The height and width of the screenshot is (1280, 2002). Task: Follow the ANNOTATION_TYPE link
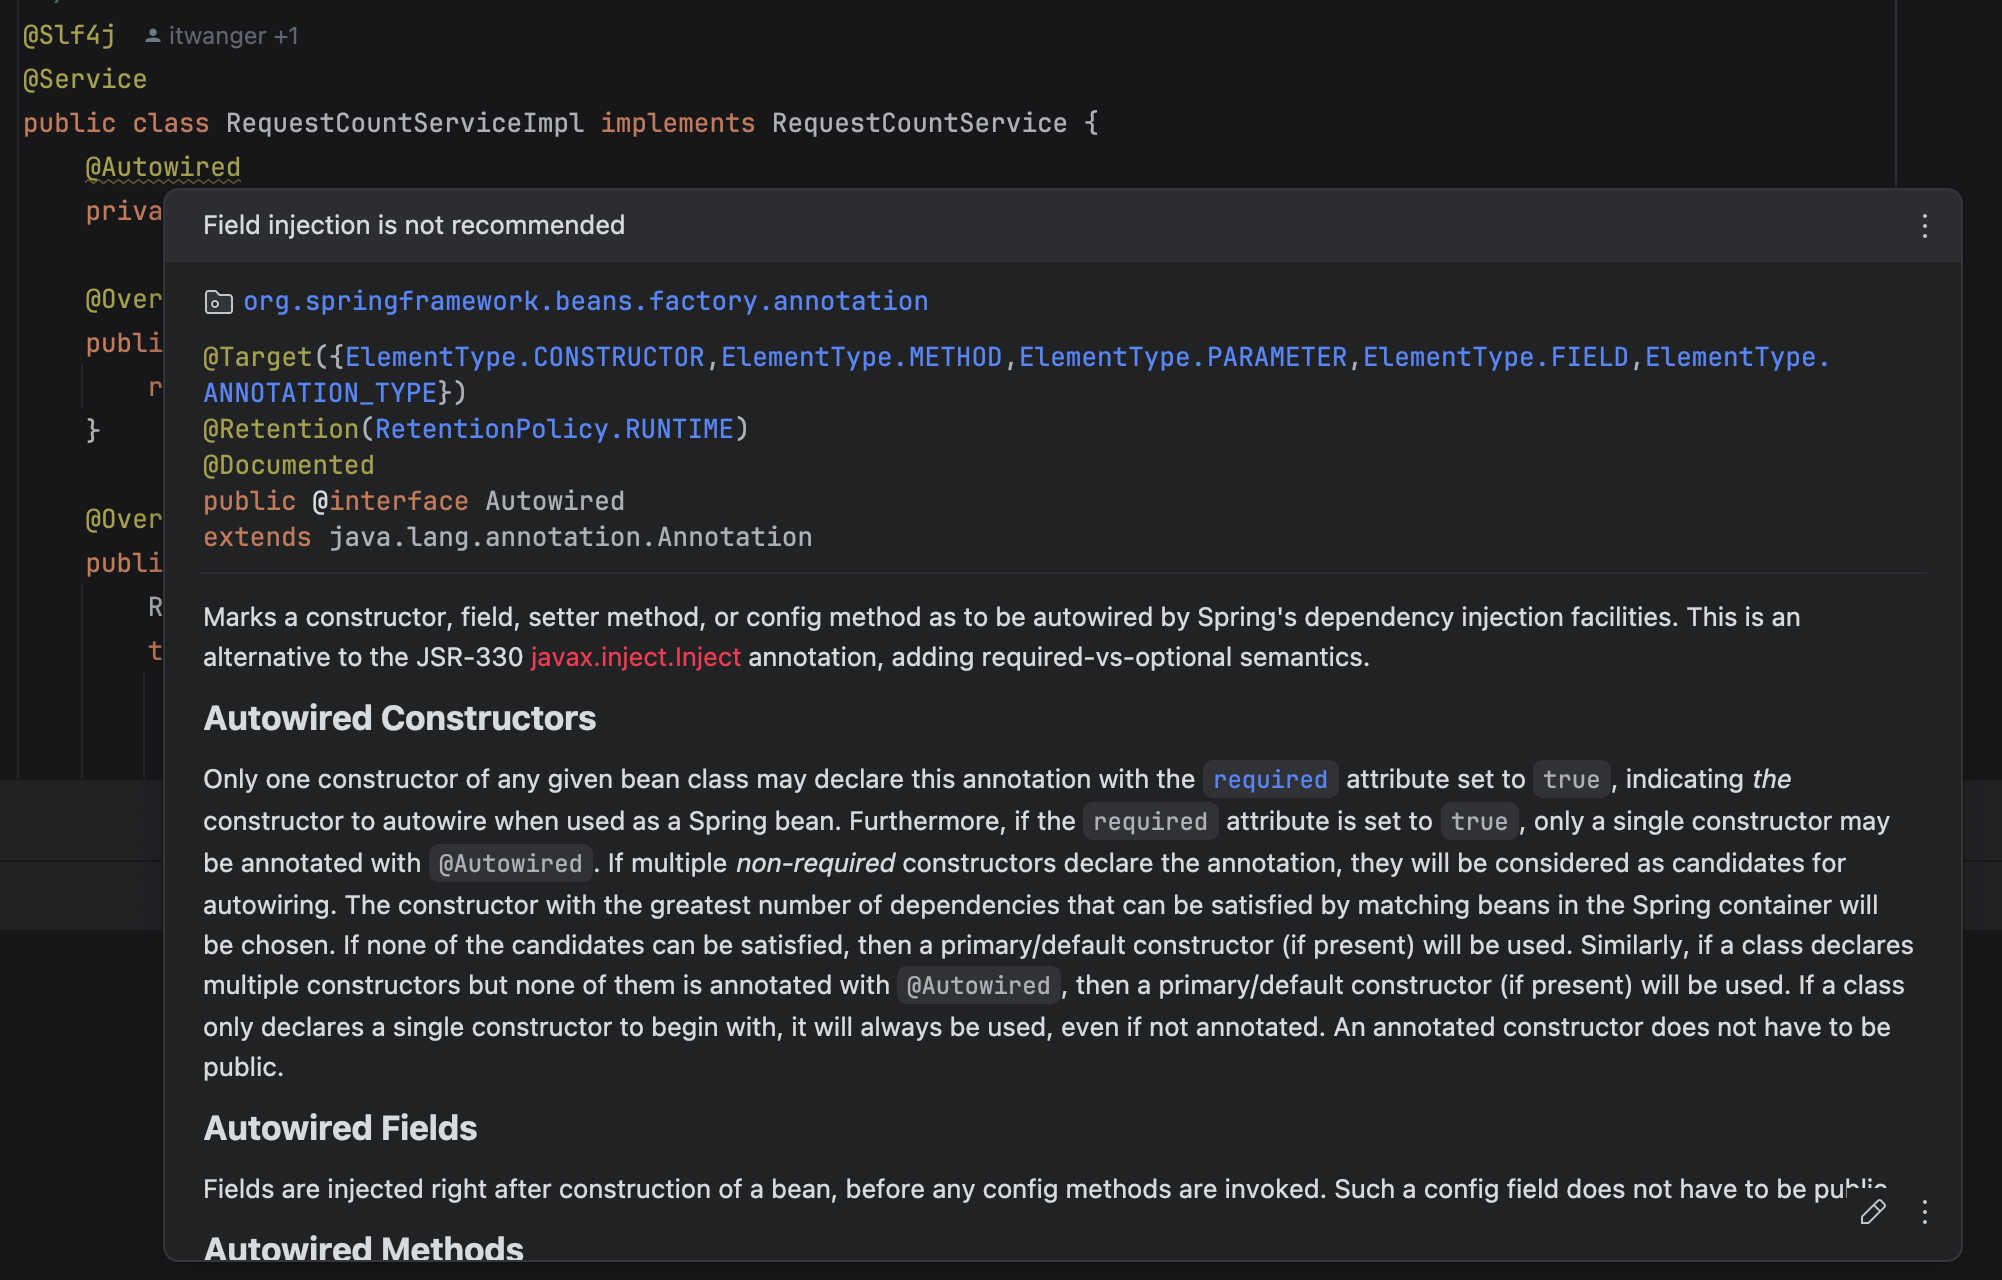coord(320,393)
